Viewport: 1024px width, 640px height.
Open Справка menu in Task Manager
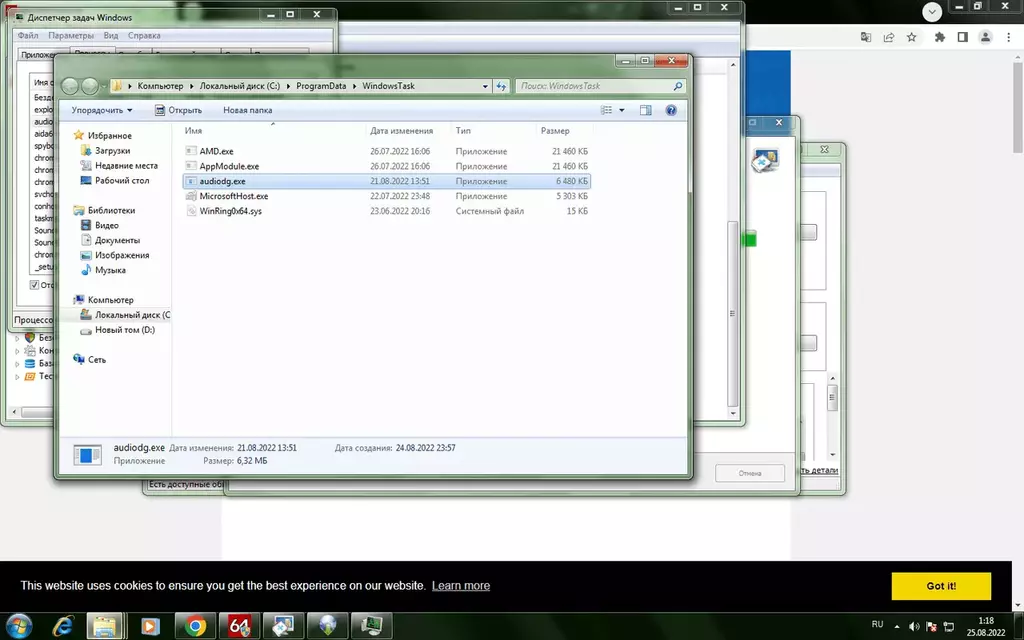(144, 35)
